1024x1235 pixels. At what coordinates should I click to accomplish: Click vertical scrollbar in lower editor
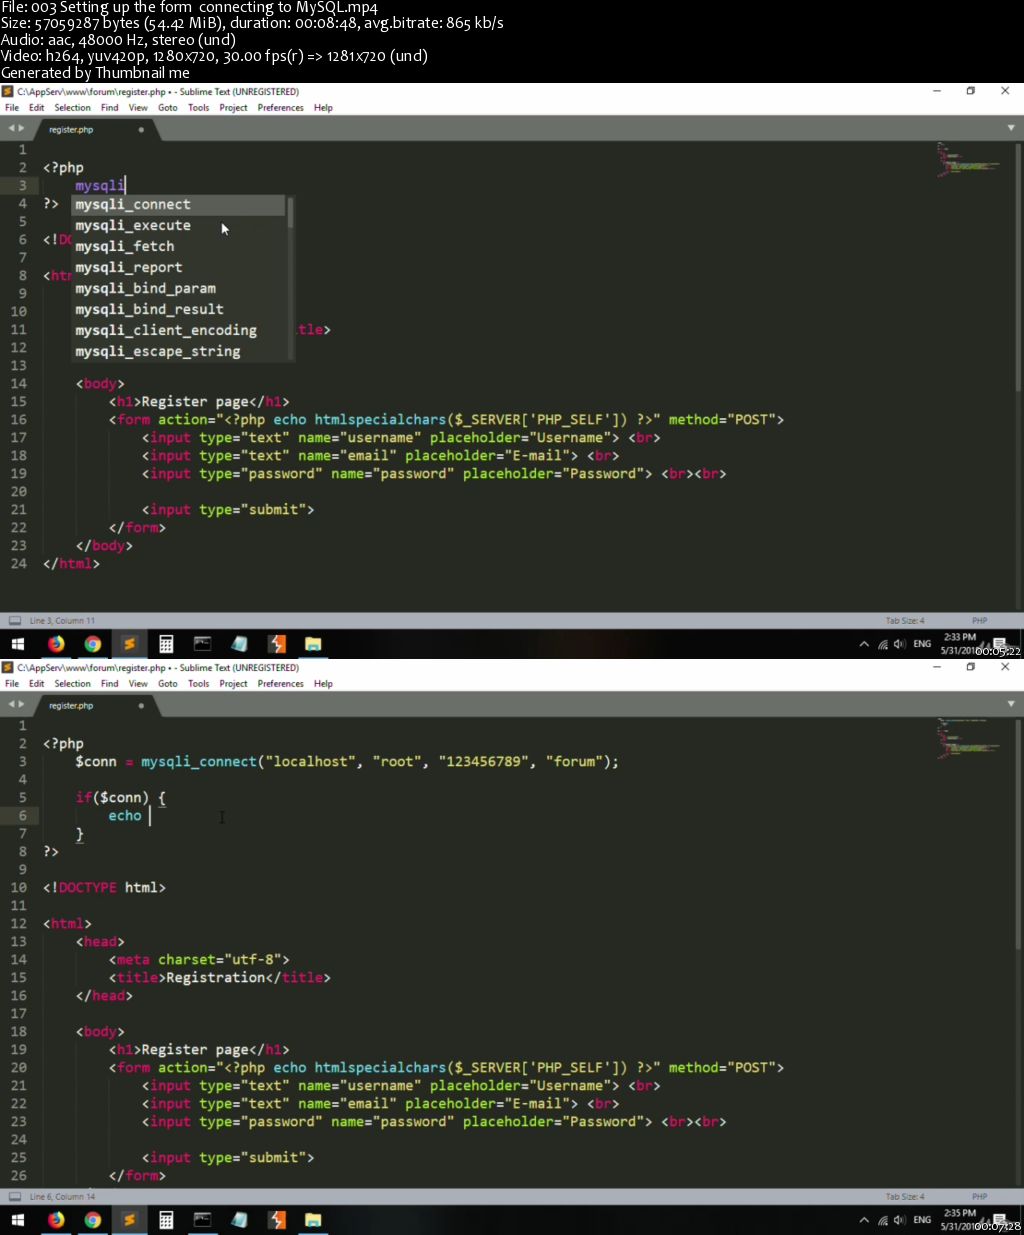click(1018, 835)
